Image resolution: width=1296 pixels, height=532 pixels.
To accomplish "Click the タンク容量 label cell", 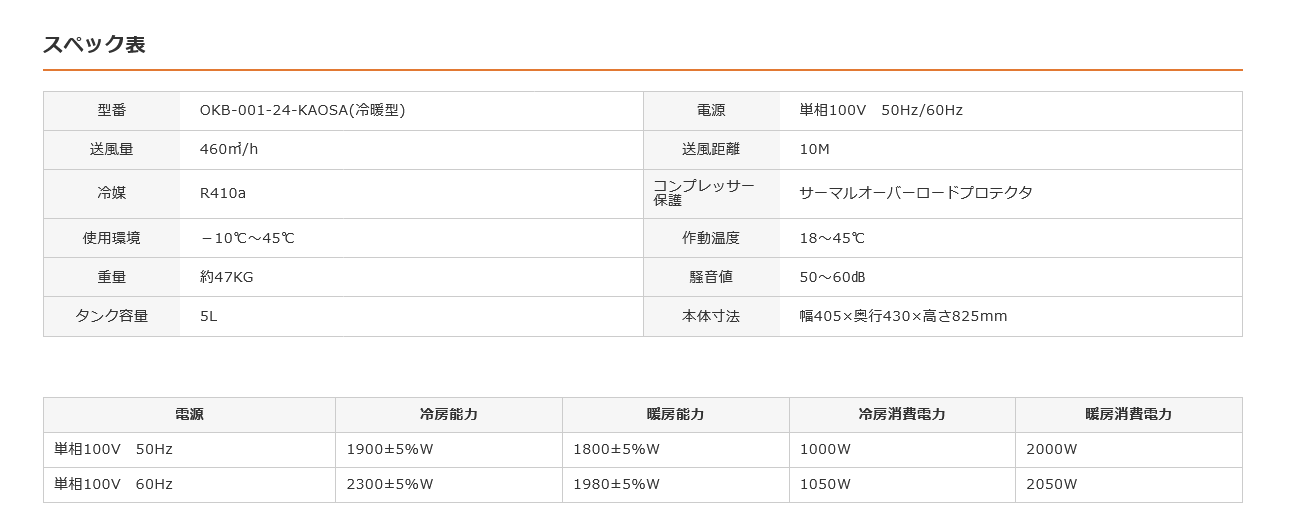I will coord(112,316).
